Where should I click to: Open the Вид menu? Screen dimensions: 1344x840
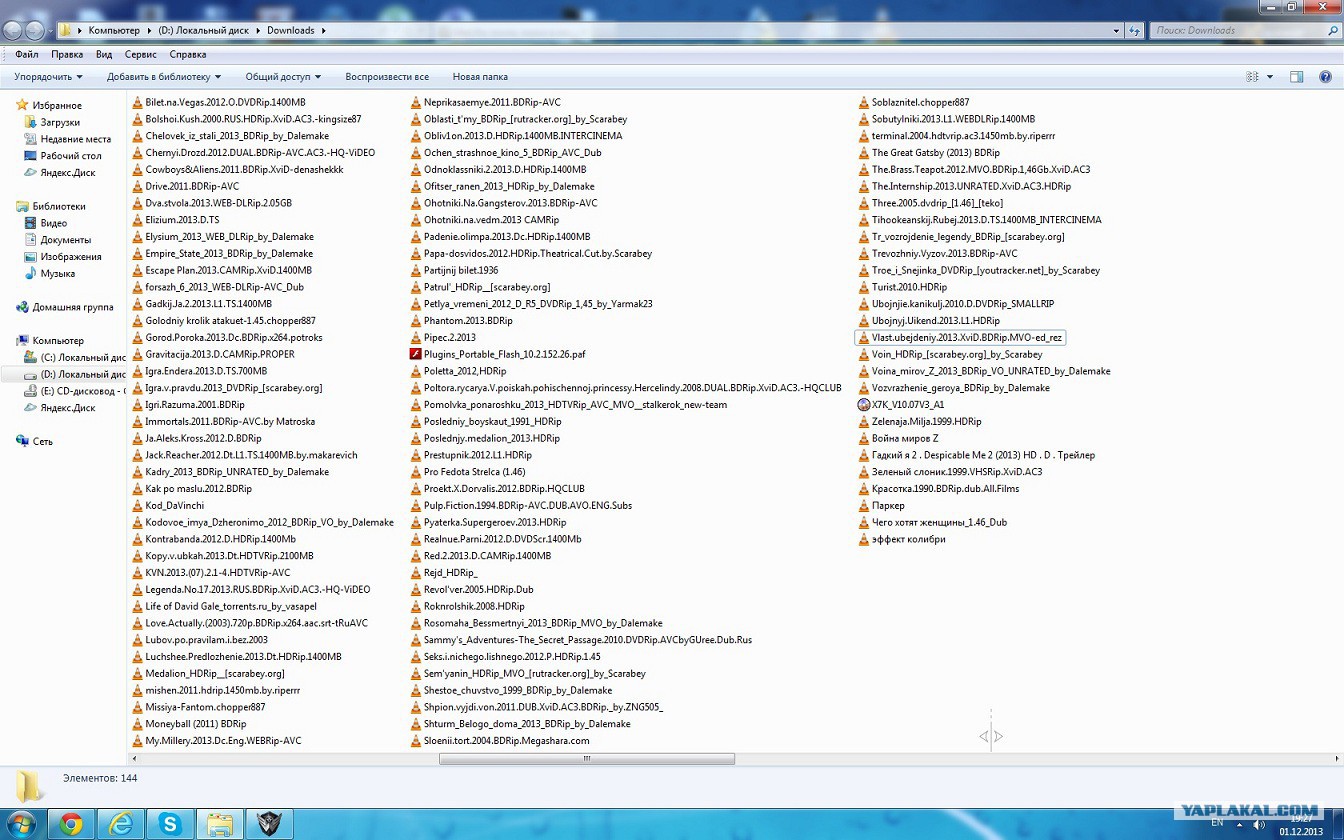(104, 54)
